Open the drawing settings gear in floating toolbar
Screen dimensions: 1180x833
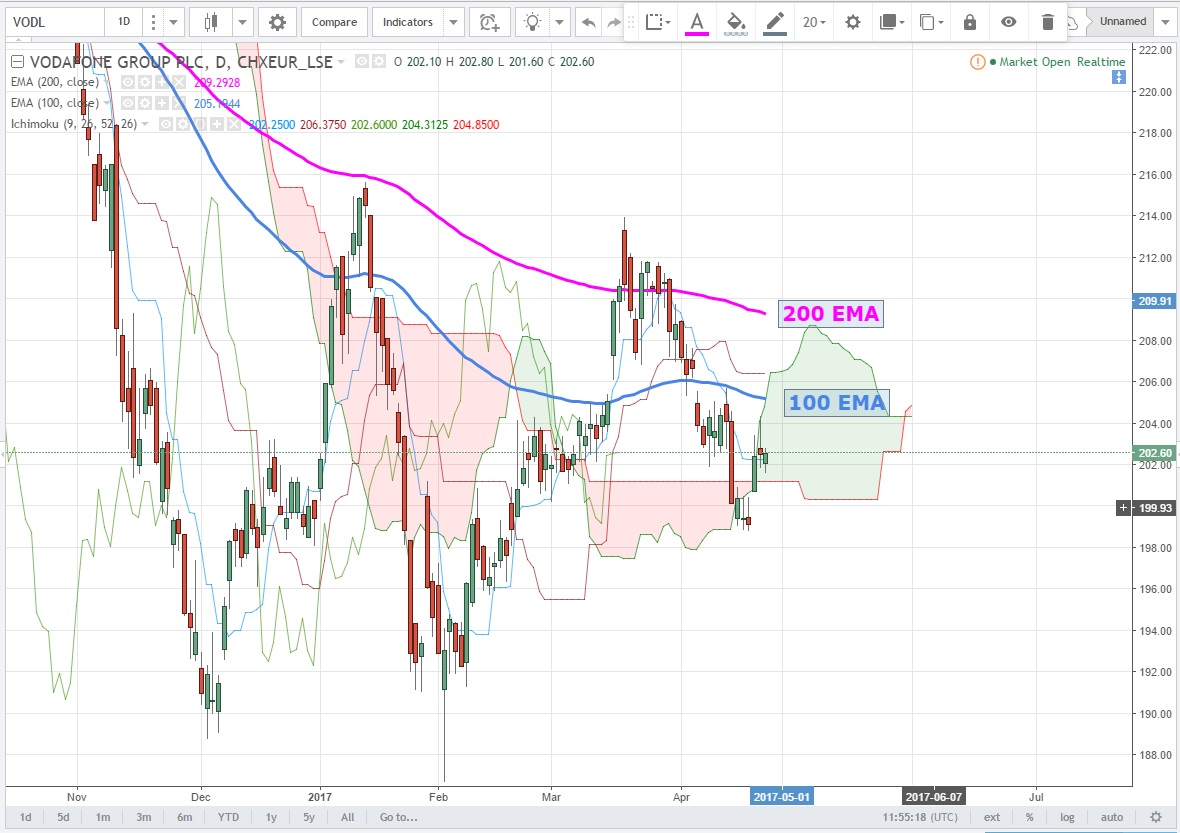tap(853, 23)
